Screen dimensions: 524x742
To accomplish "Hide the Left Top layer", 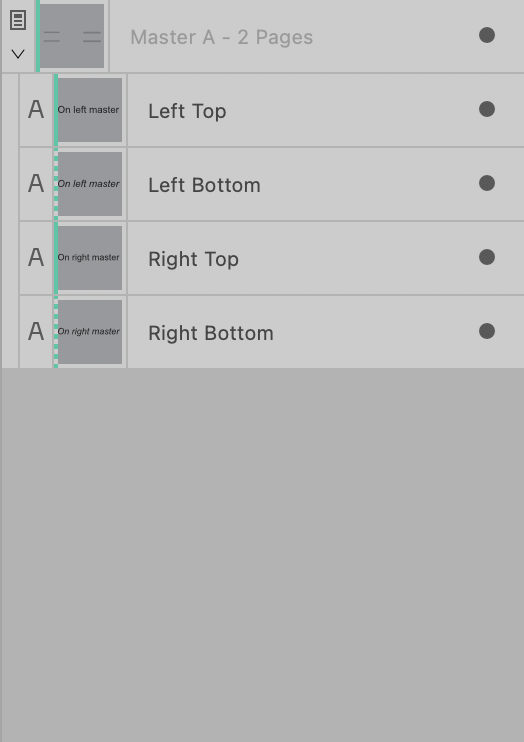I will click(487, 109).
